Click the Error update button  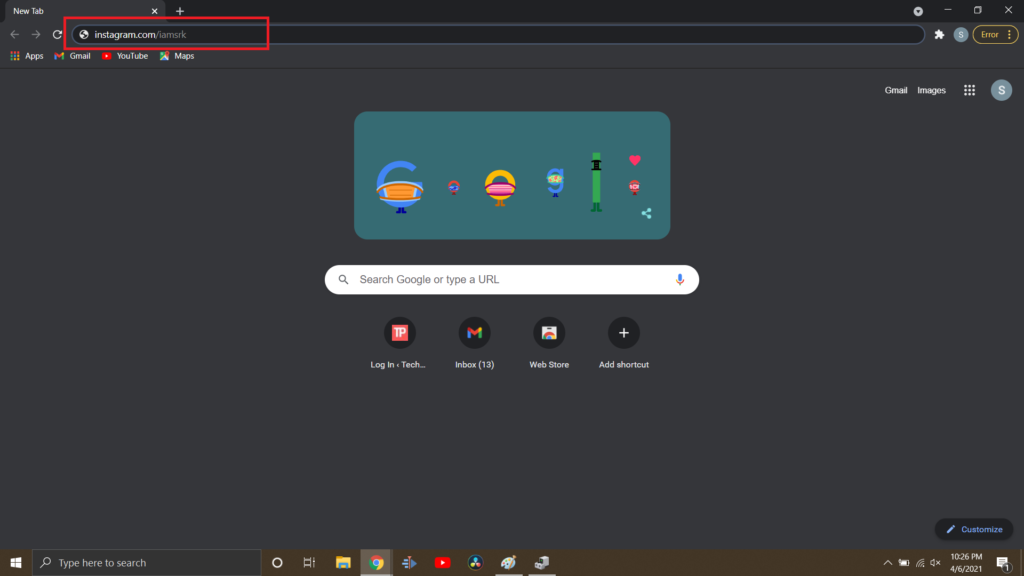click(995, 35)
